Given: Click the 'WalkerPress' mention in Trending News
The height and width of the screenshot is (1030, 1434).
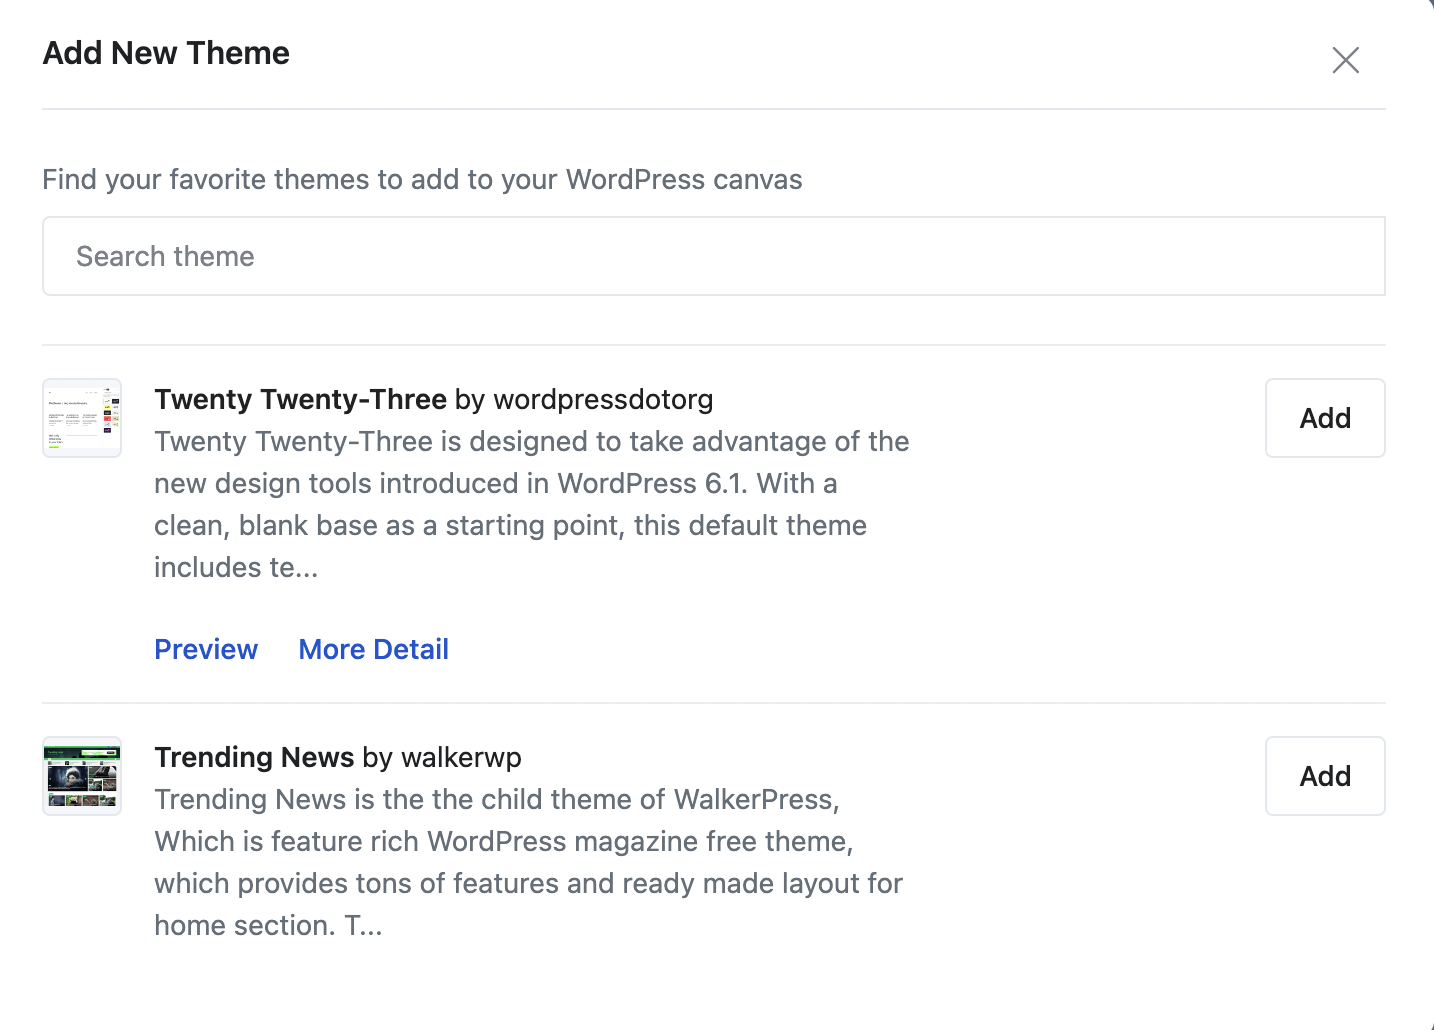Looking at the screenshot, I should [752, 799].
